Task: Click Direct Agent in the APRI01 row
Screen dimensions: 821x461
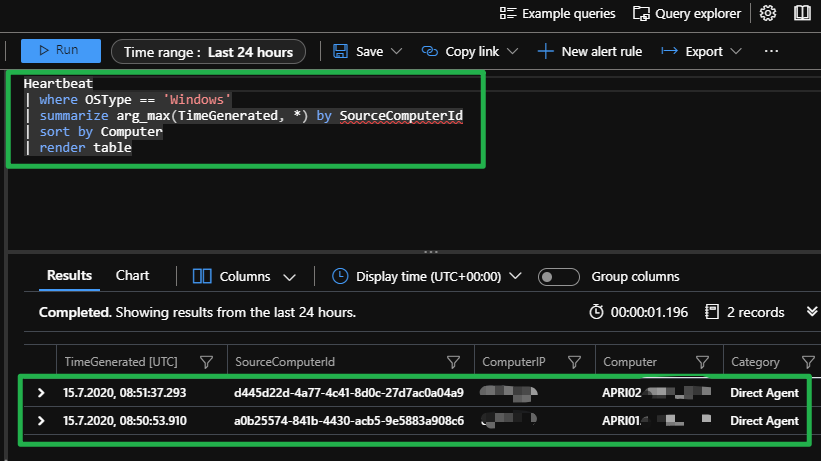Action: 764,421
